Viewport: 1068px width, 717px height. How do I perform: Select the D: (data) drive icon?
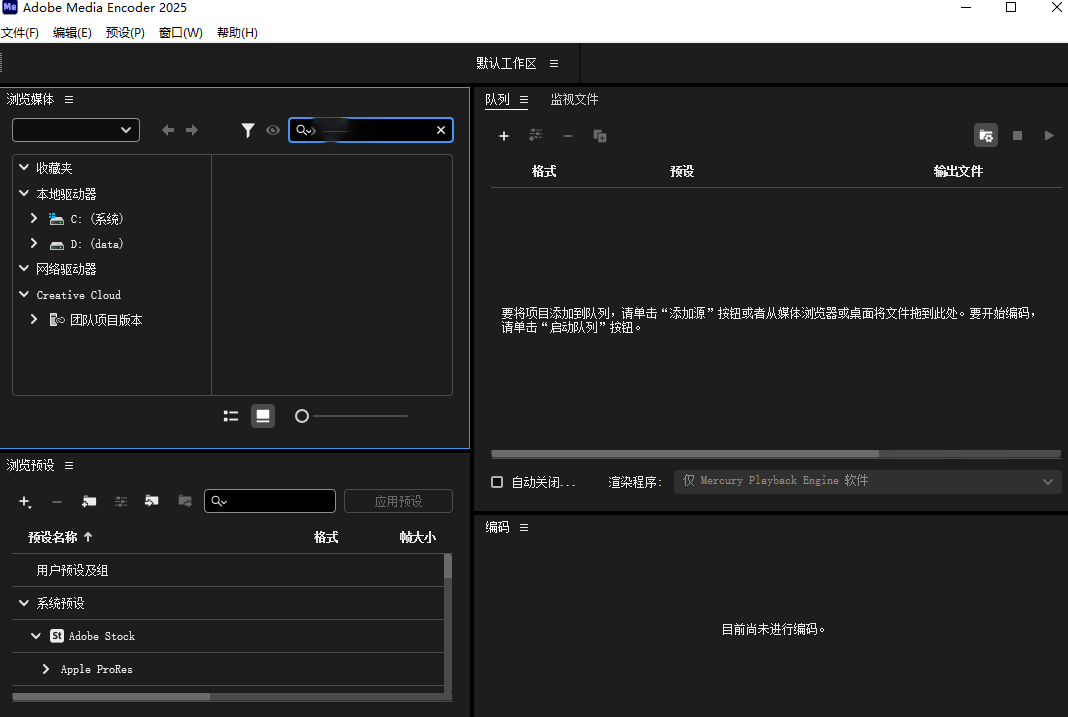click(57, 244)
